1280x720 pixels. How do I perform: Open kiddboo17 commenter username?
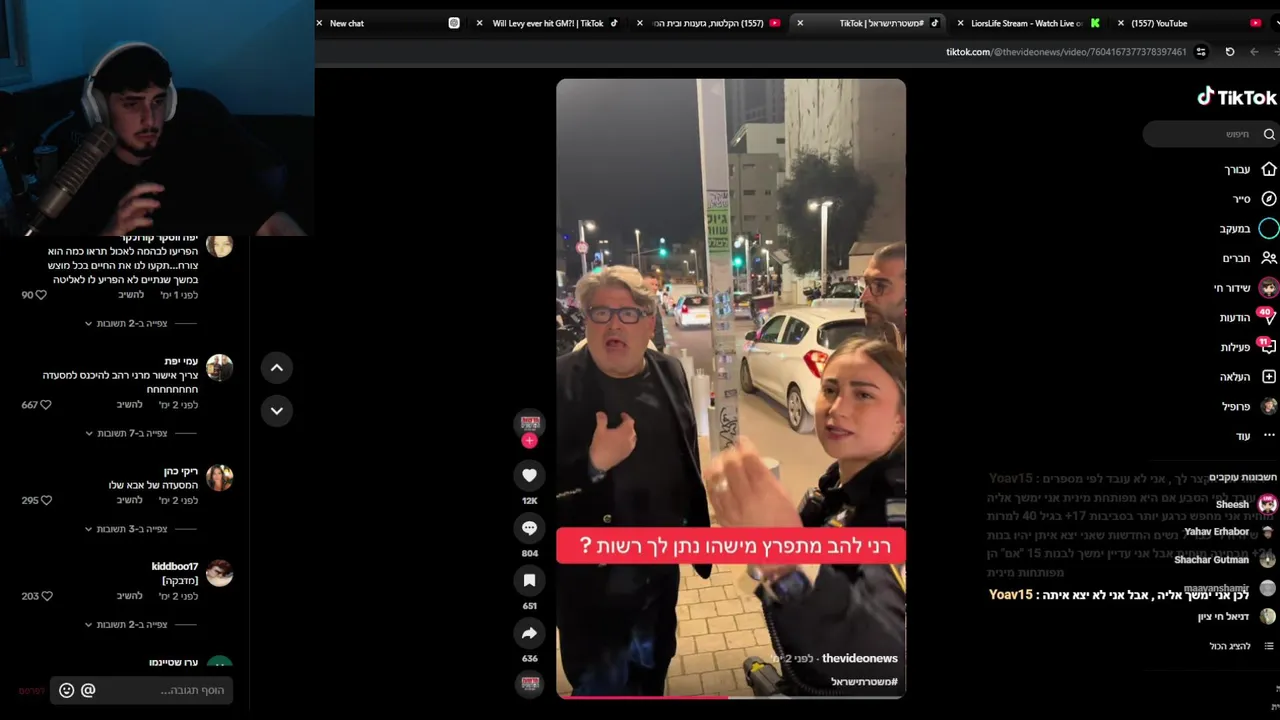click(x=175, y=566)
